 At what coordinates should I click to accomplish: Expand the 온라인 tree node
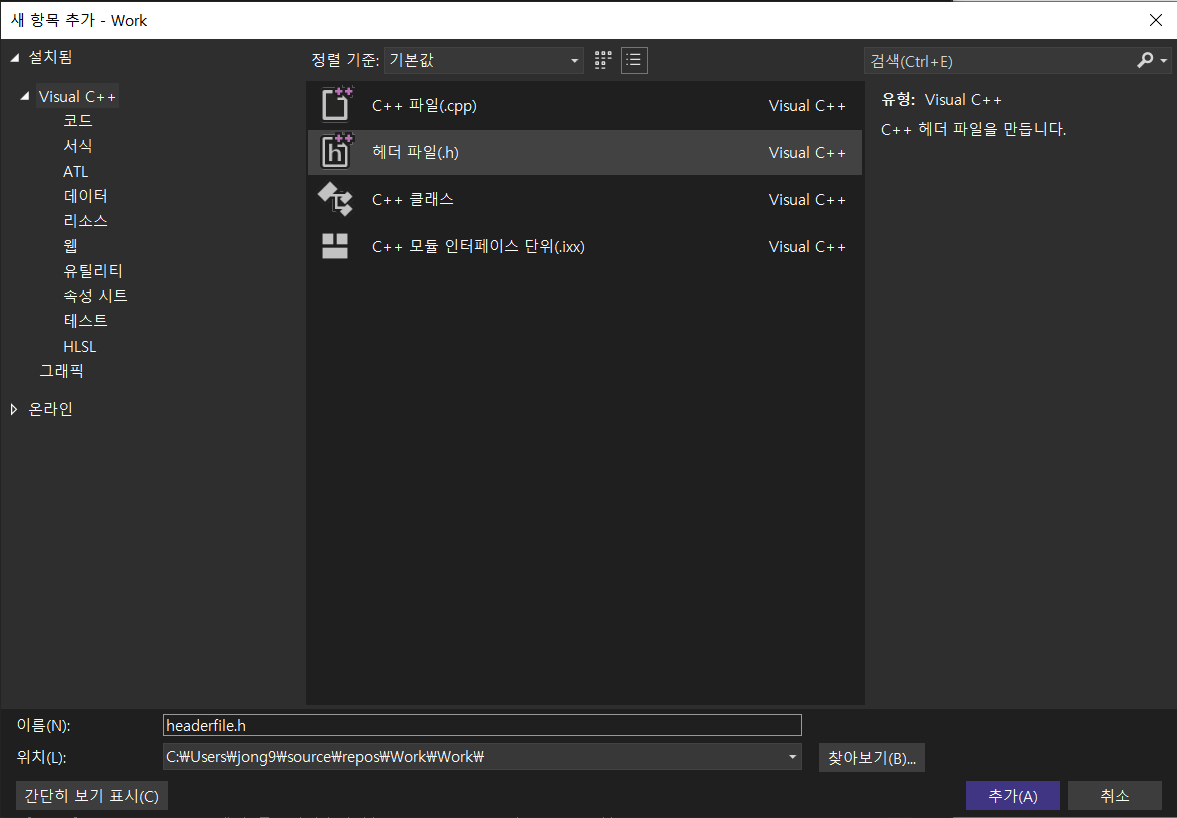click(x=14, y=409)
